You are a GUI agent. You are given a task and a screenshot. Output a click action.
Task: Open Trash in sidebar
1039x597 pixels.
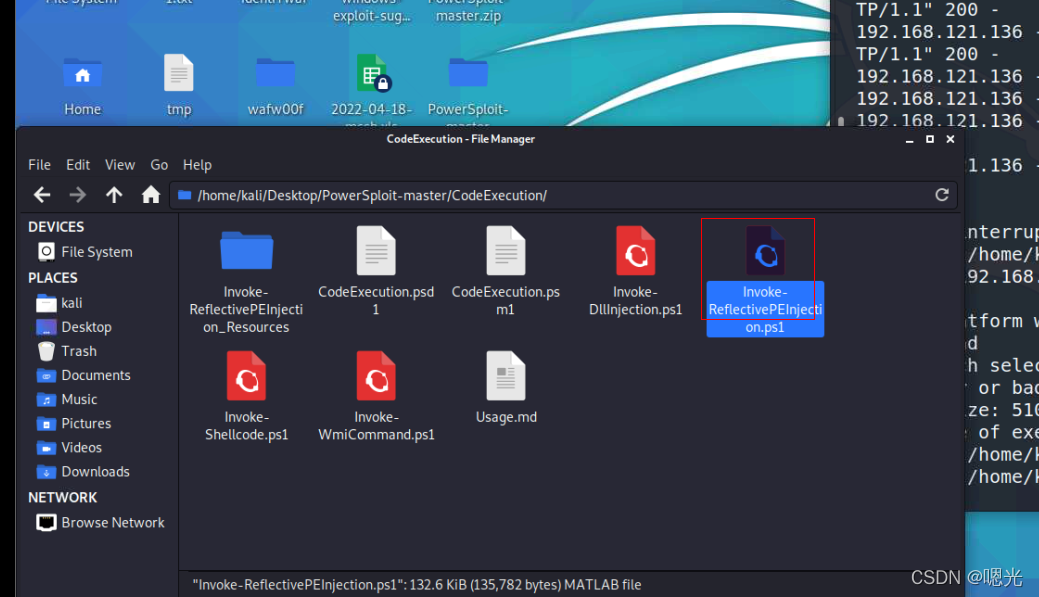coord(67,351)
